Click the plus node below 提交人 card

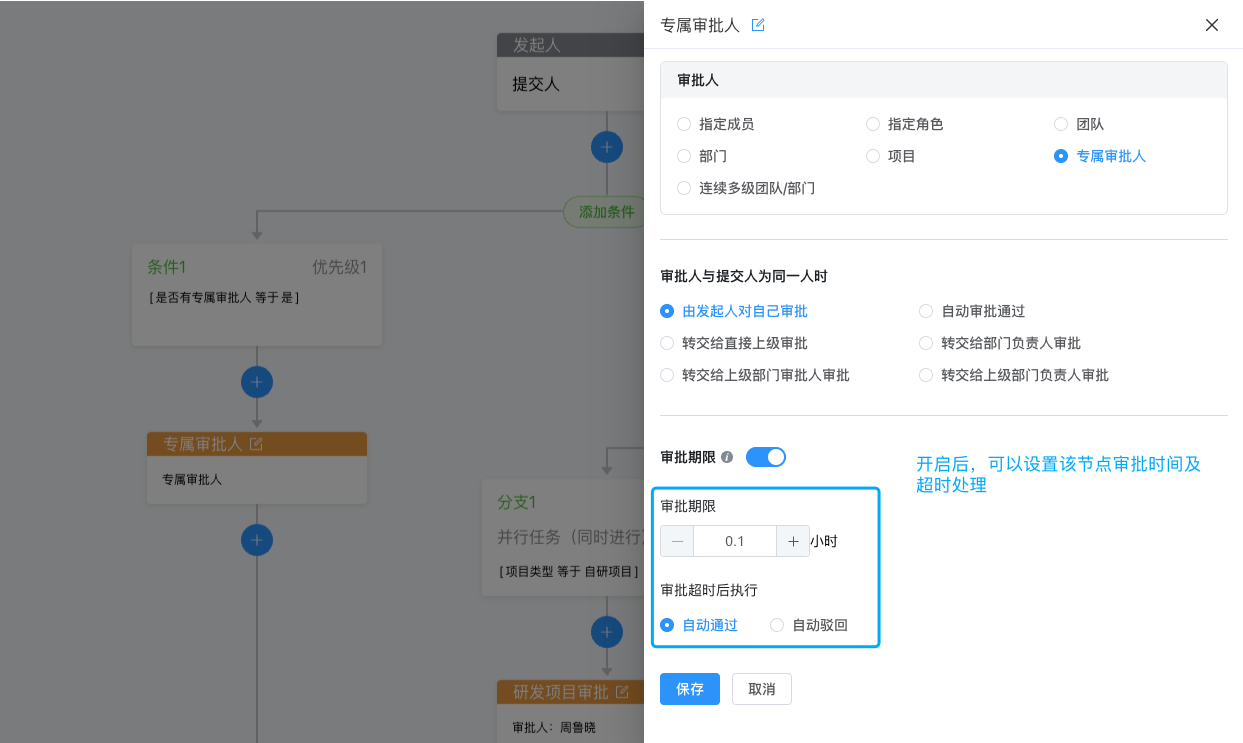pyautogui.click(x=607, y=147)
